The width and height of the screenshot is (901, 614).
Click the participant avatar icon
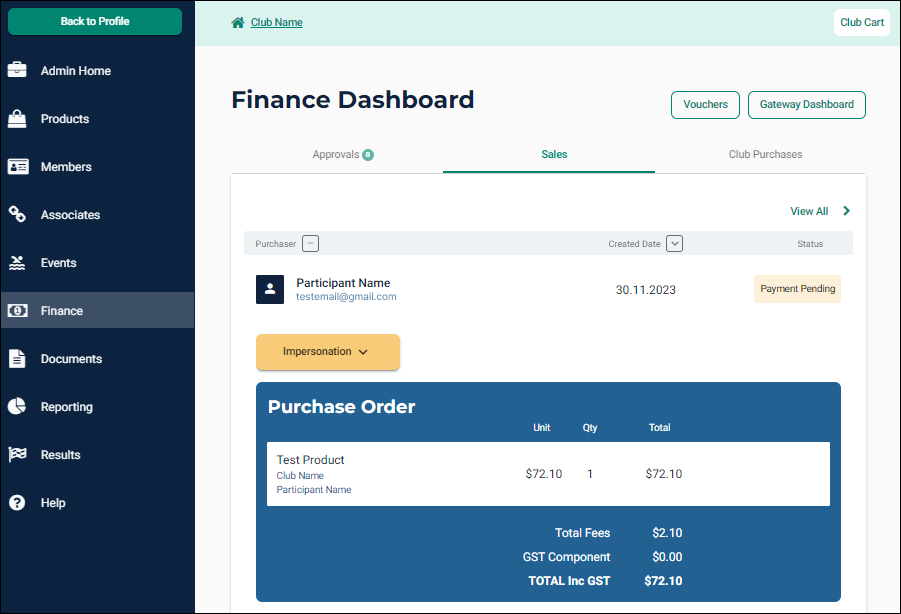[270, 289]
